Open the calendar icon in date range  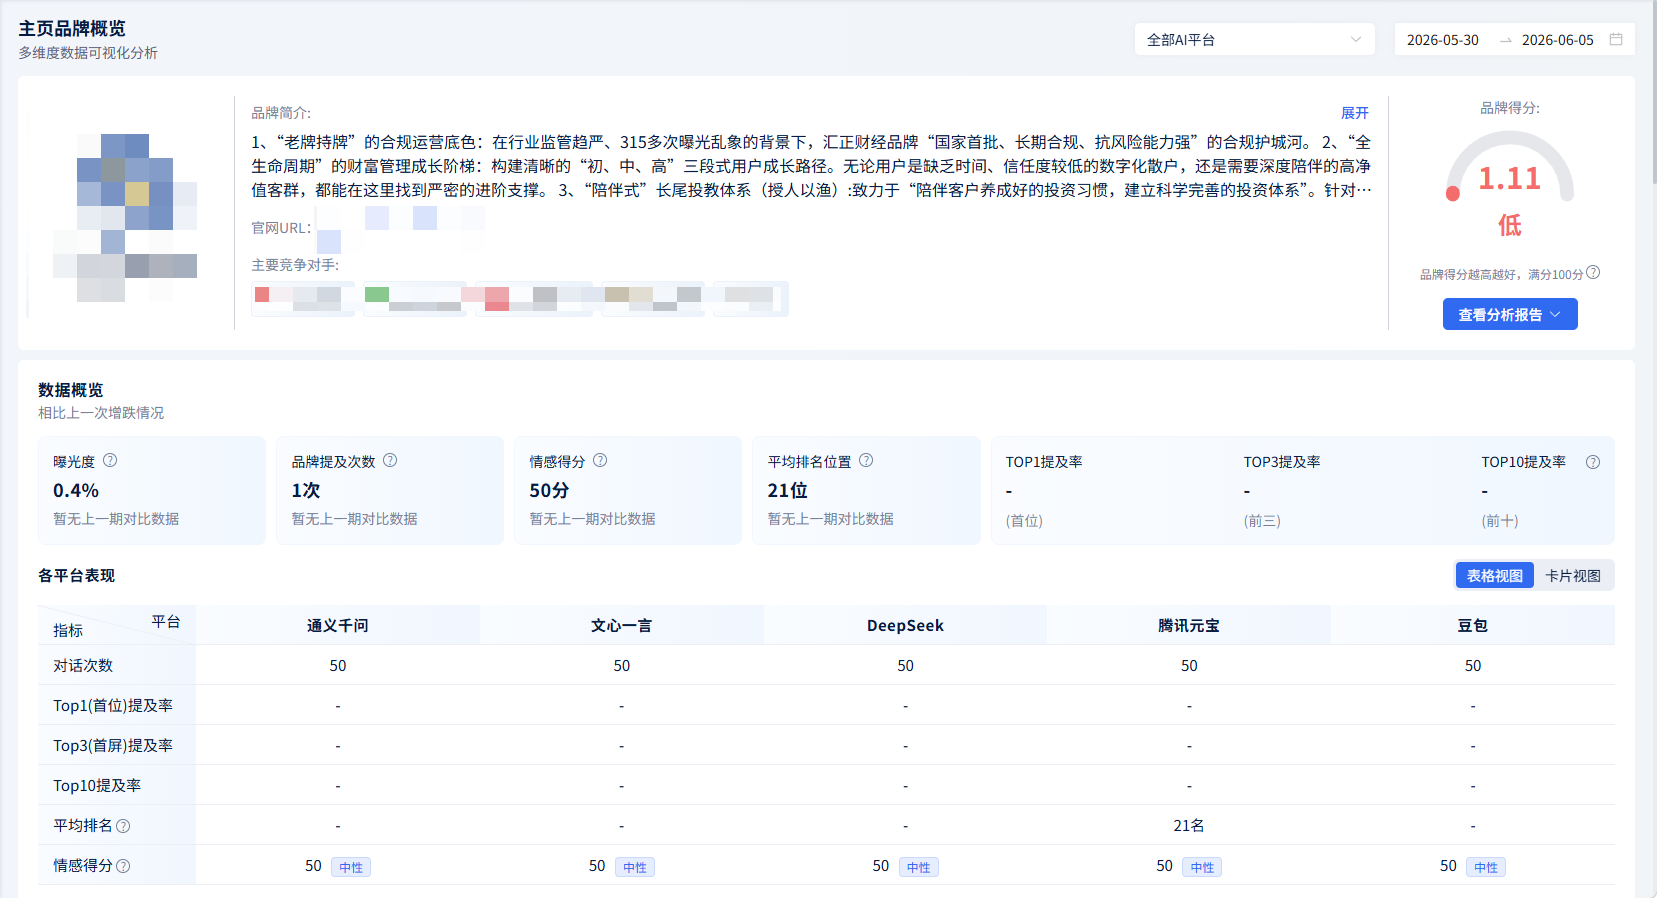pos(1616,39)
